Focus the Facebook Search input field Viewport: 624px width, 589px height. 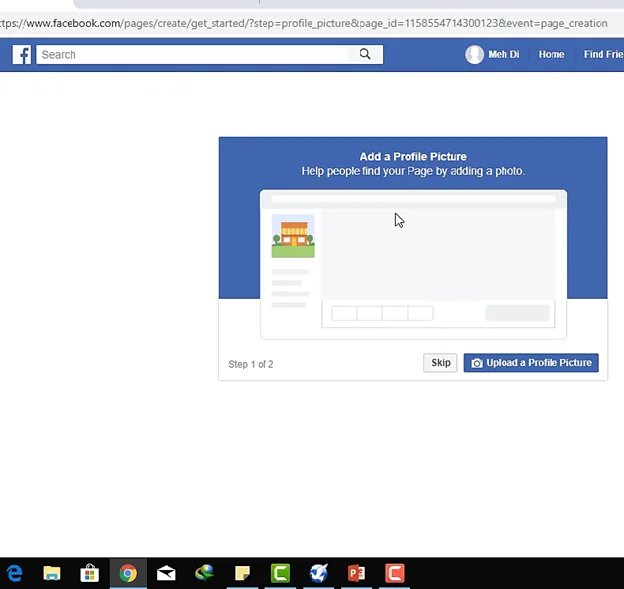[x=195, y=55]
